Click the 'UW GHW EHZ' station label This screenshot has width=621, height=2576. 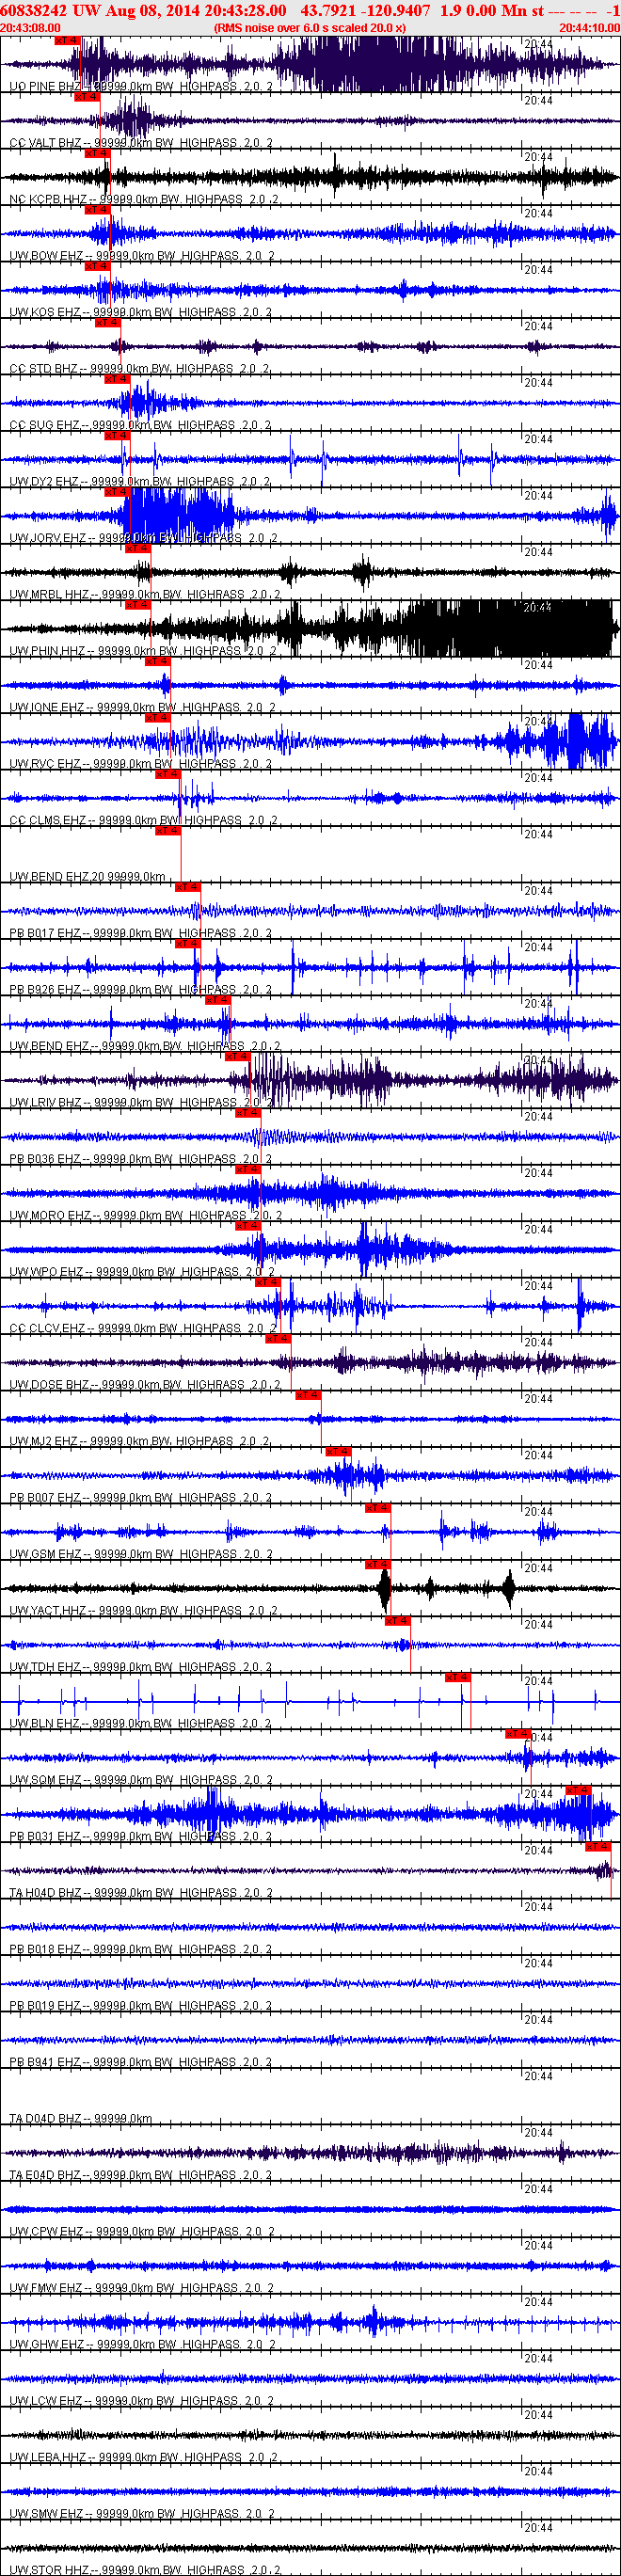click(47, 2345)
